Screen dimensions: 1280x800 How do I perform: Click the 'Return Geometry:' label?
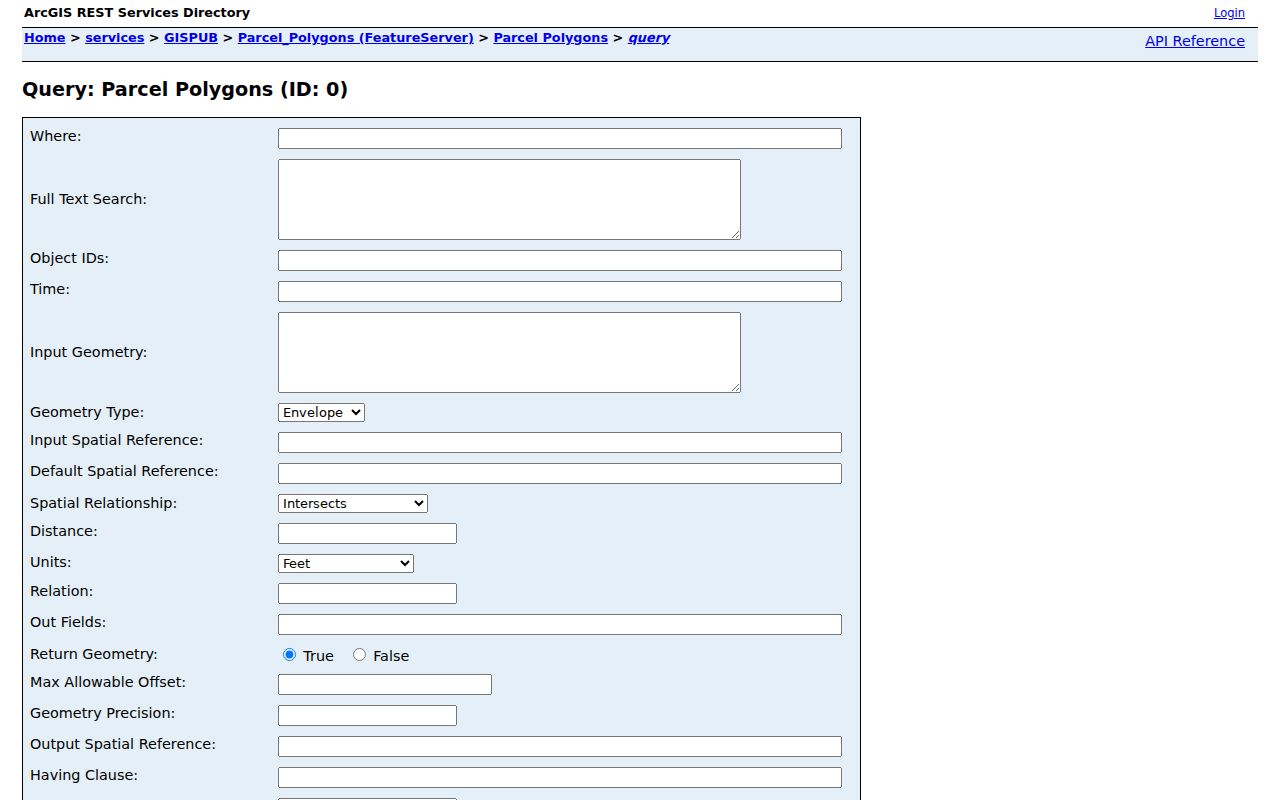coord(94,654)
